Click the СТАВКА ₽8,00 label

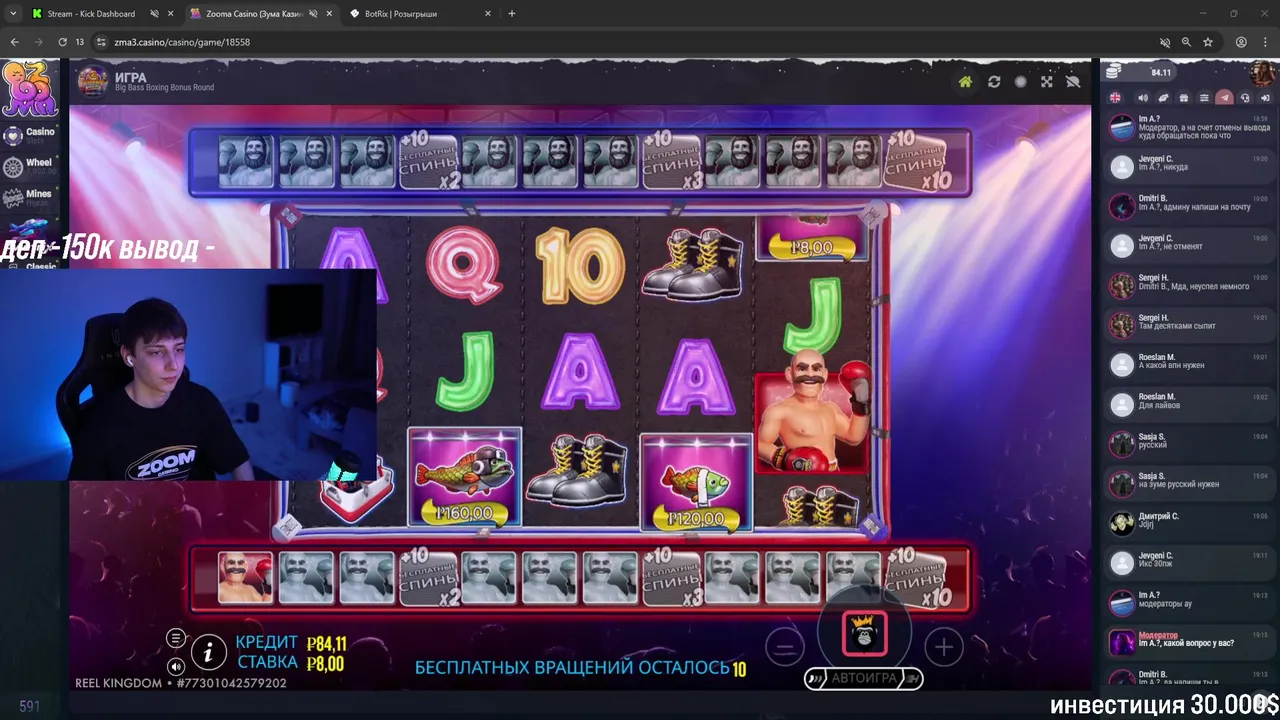(291, 662)
